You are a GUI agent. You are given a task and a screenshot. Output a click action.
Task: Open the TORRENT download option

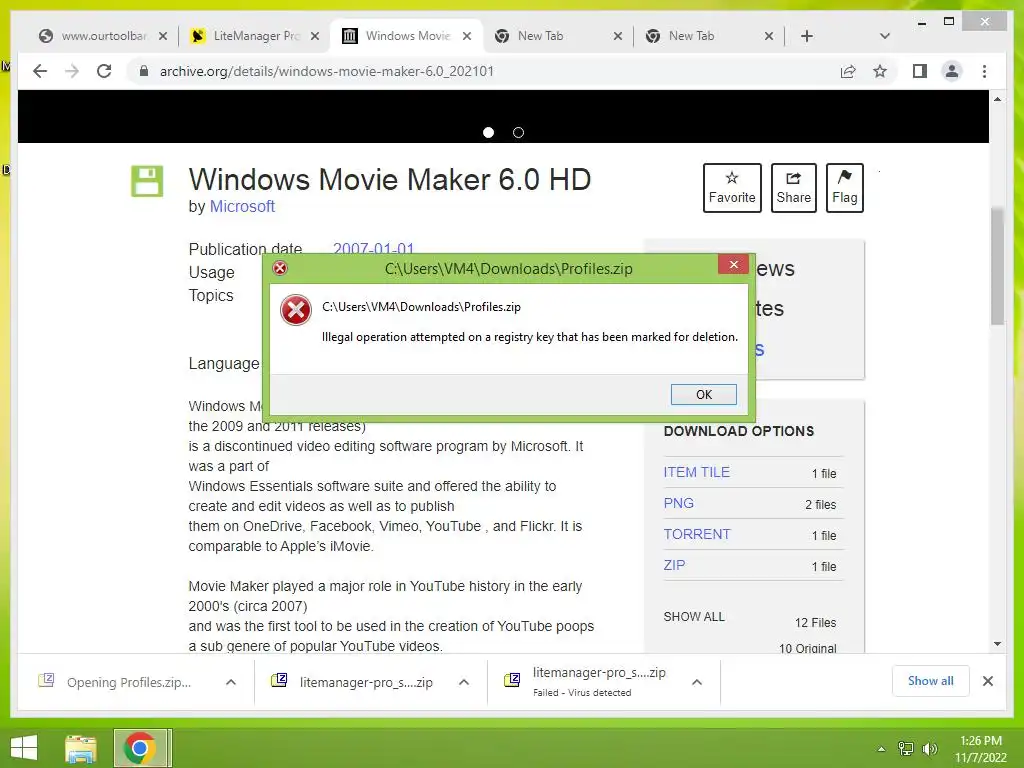coord(697,534)
